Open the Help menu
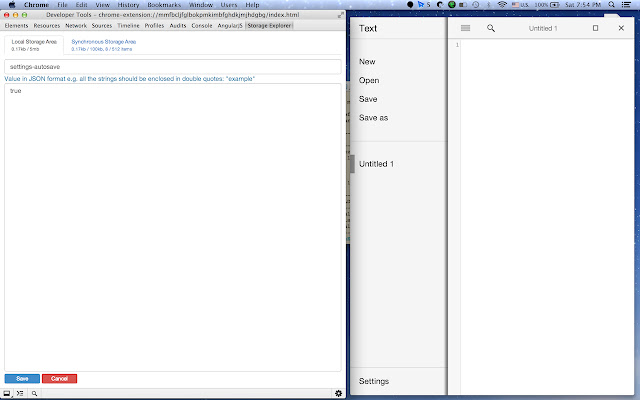Screen dimensions: 640x400 252,4
